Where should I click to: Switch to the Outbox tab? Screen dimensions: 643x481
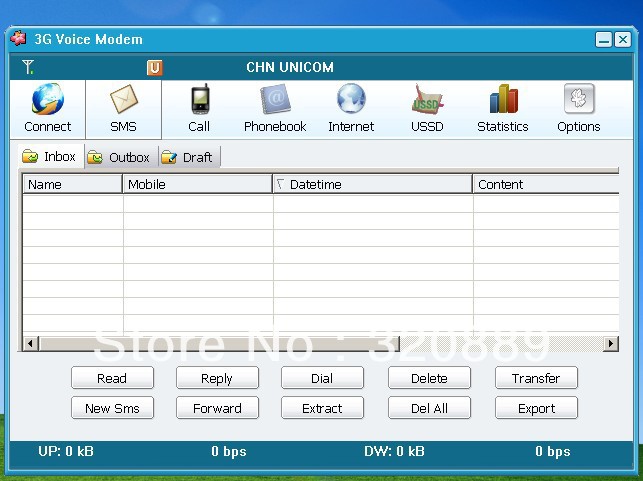121,157
